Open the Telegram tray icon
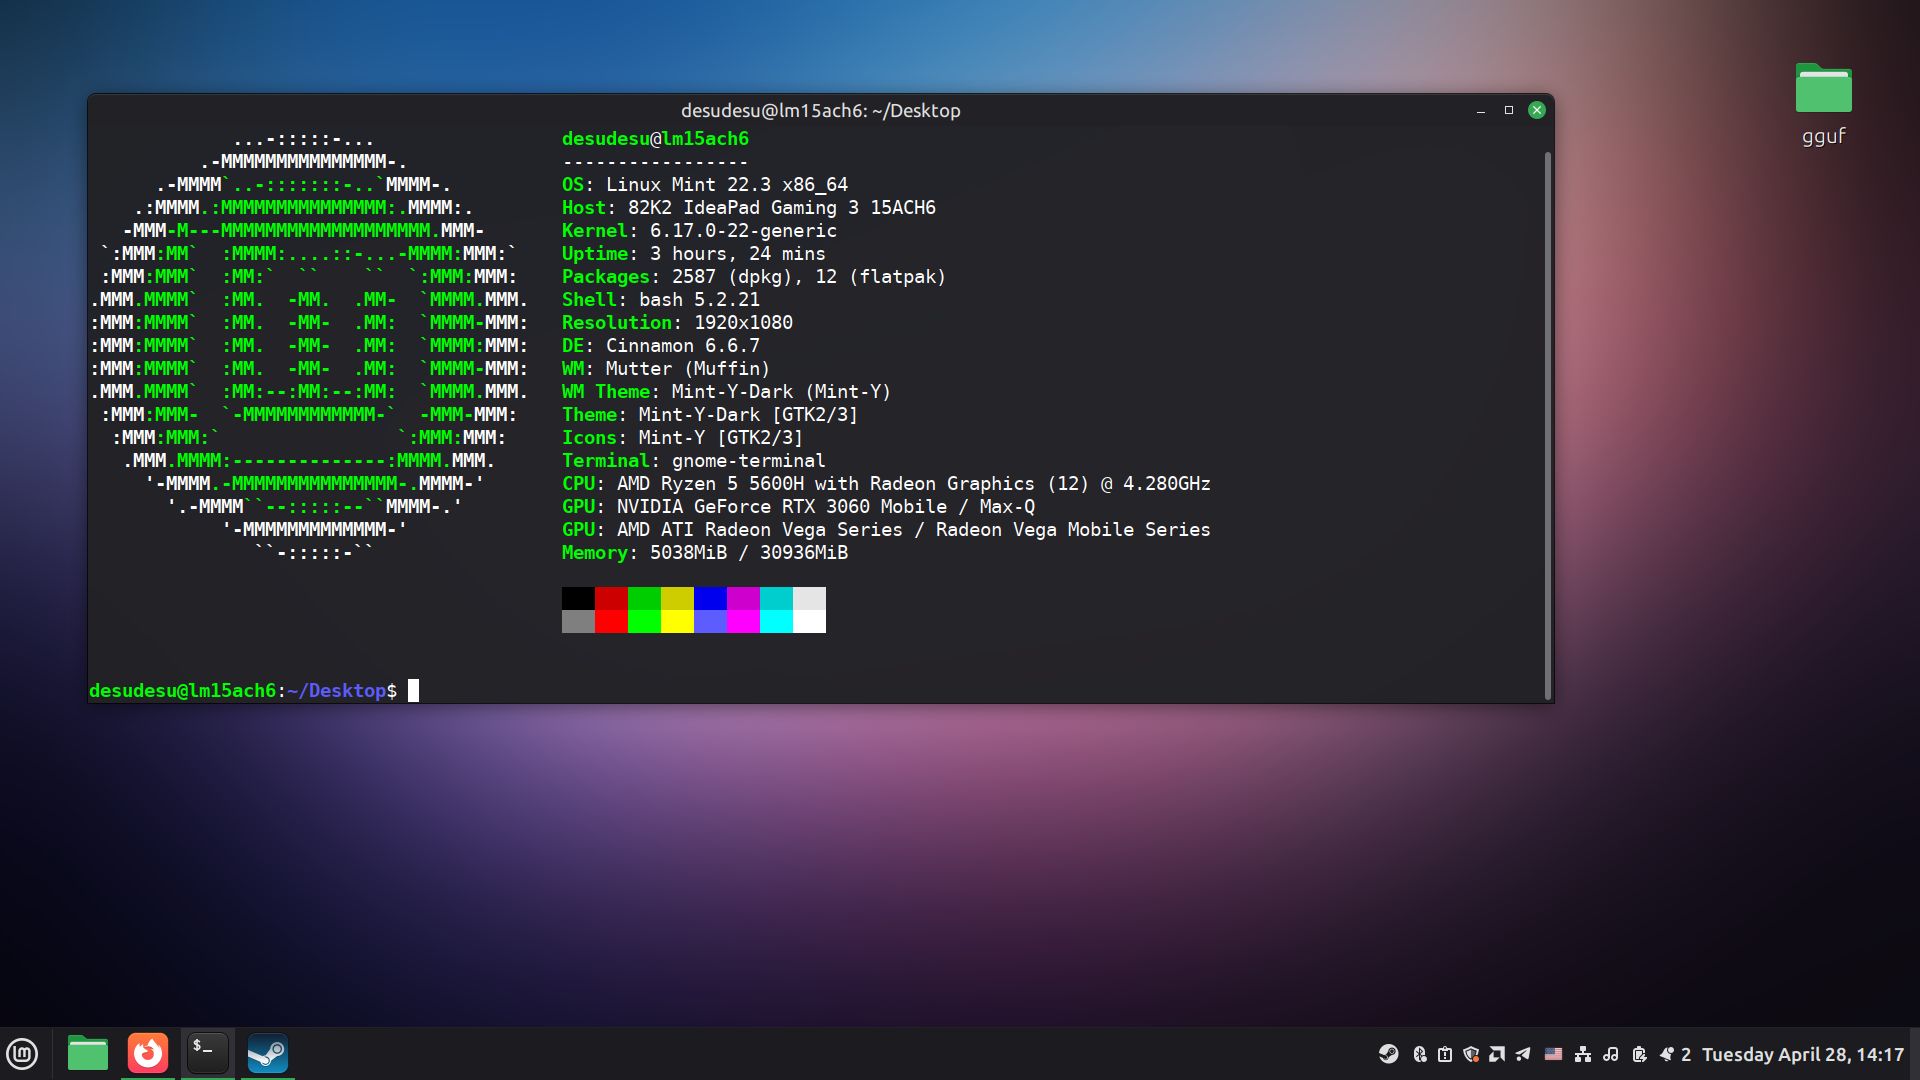Image resolution: width=1920 pixels, height=1080 pixels. [x=1523, y=1054]
